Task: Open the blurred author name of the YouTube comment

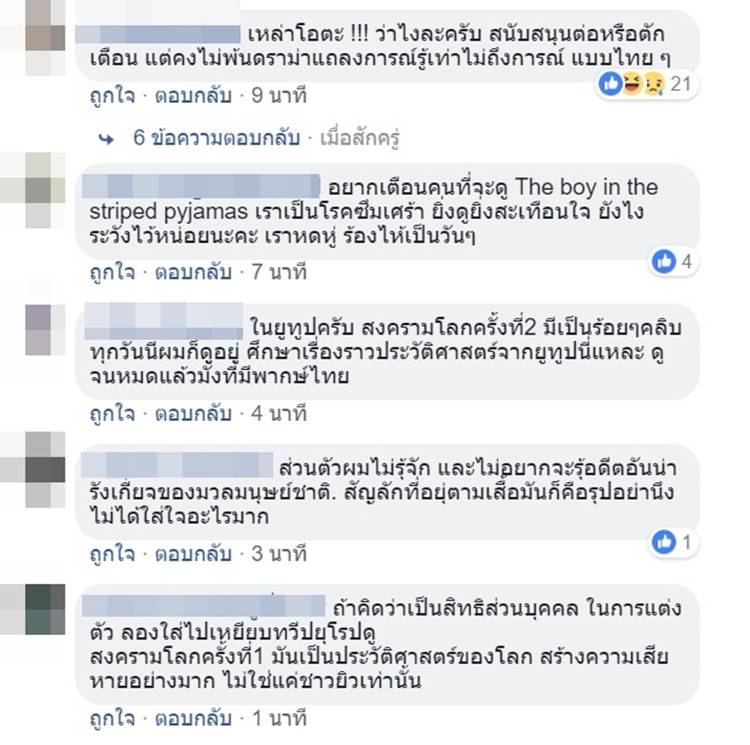Action: pos(164,321)
